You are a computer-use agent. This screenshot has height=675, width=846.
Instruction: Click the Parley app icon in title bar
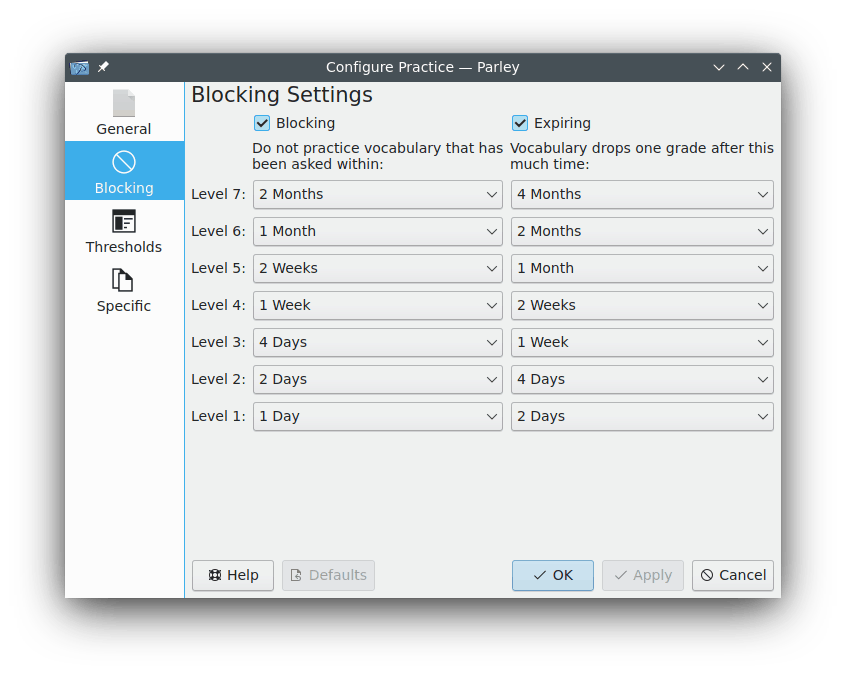pos(80,67)
